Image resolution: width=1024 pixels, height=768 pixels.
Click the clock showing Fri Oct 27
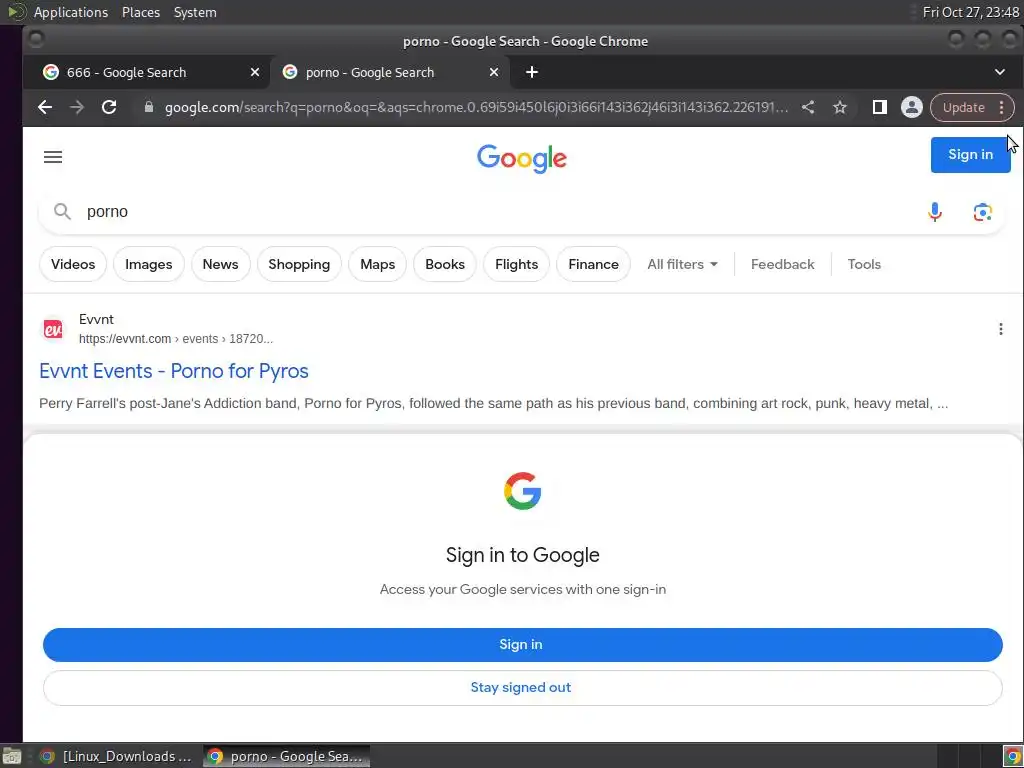pyautogui.click(x=970, y=12)
